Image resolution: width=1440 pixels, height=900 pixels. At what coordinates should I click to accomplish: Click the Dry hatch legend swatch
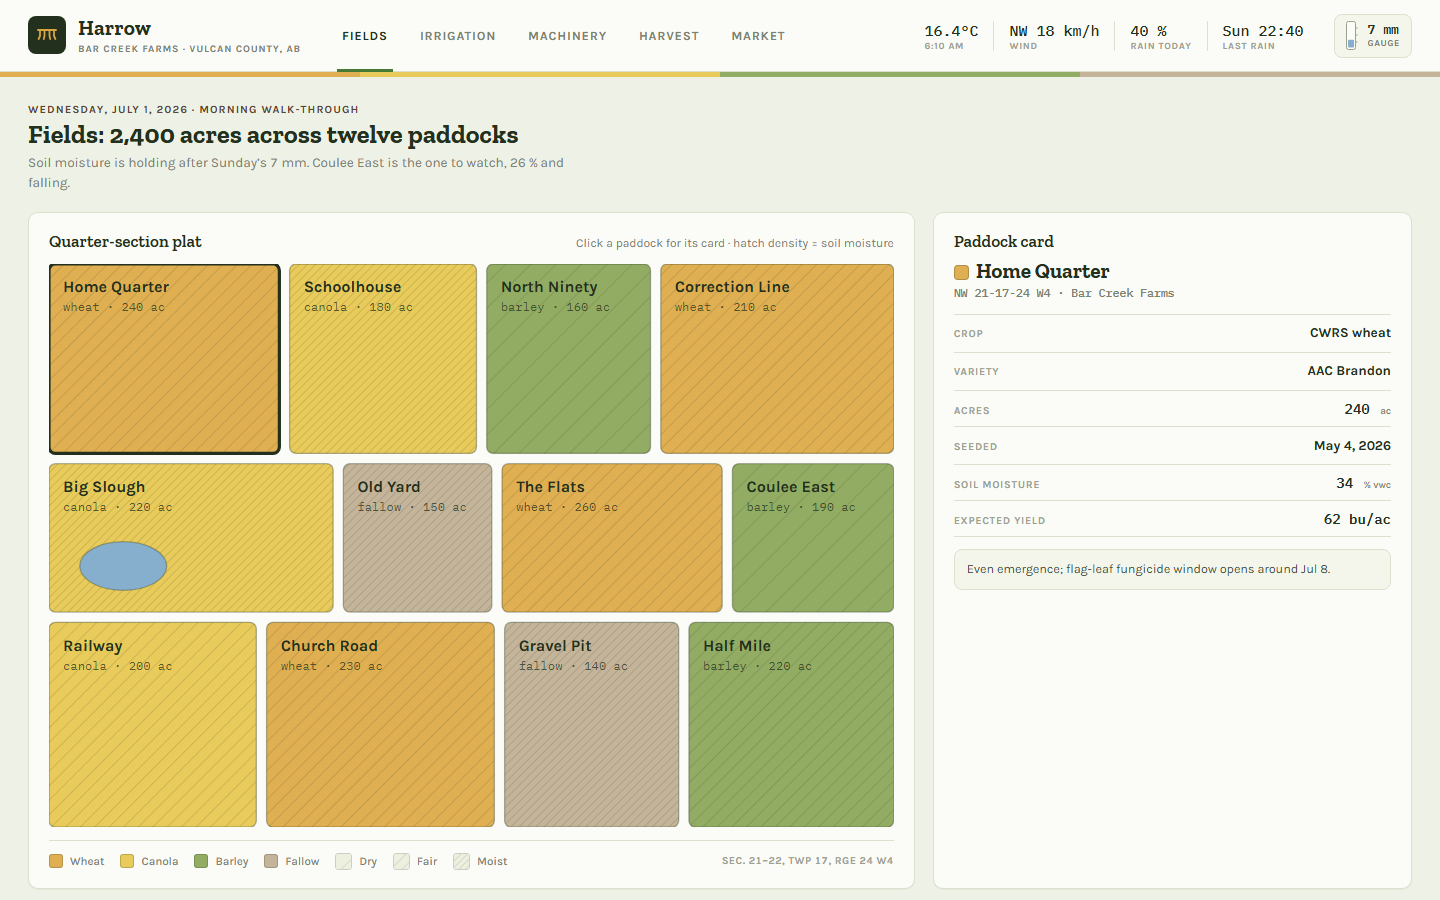[343, 861]
